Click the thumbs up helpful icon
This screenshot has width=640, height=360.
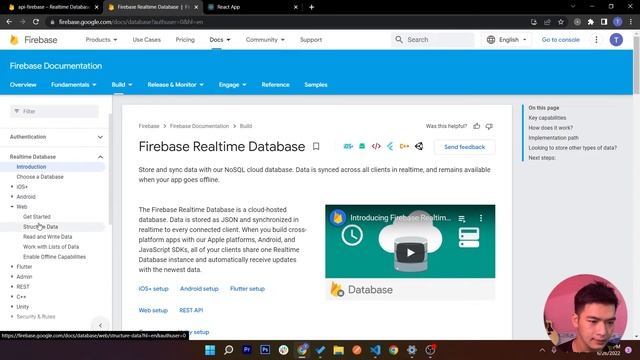(477, 126)
